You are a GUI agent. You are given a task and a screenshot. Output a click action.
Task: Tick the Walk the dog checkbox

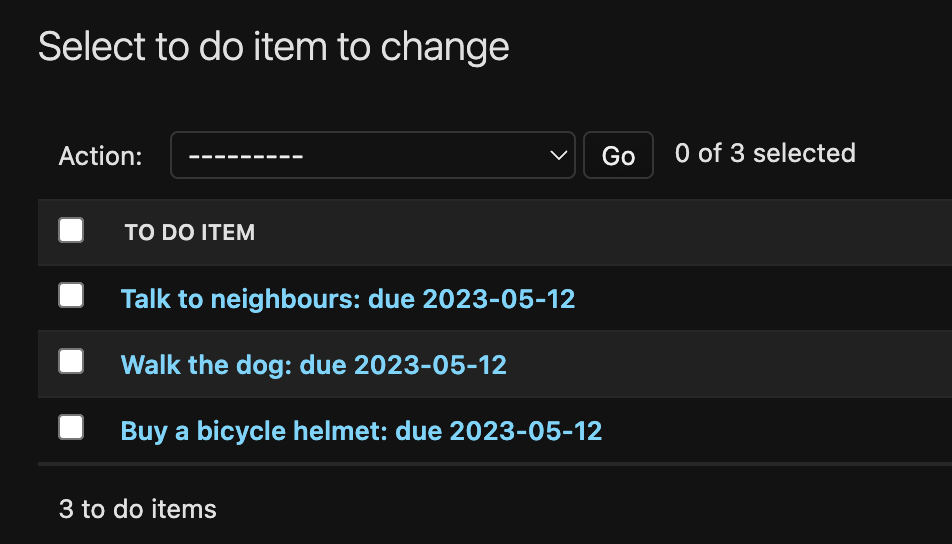71,361
